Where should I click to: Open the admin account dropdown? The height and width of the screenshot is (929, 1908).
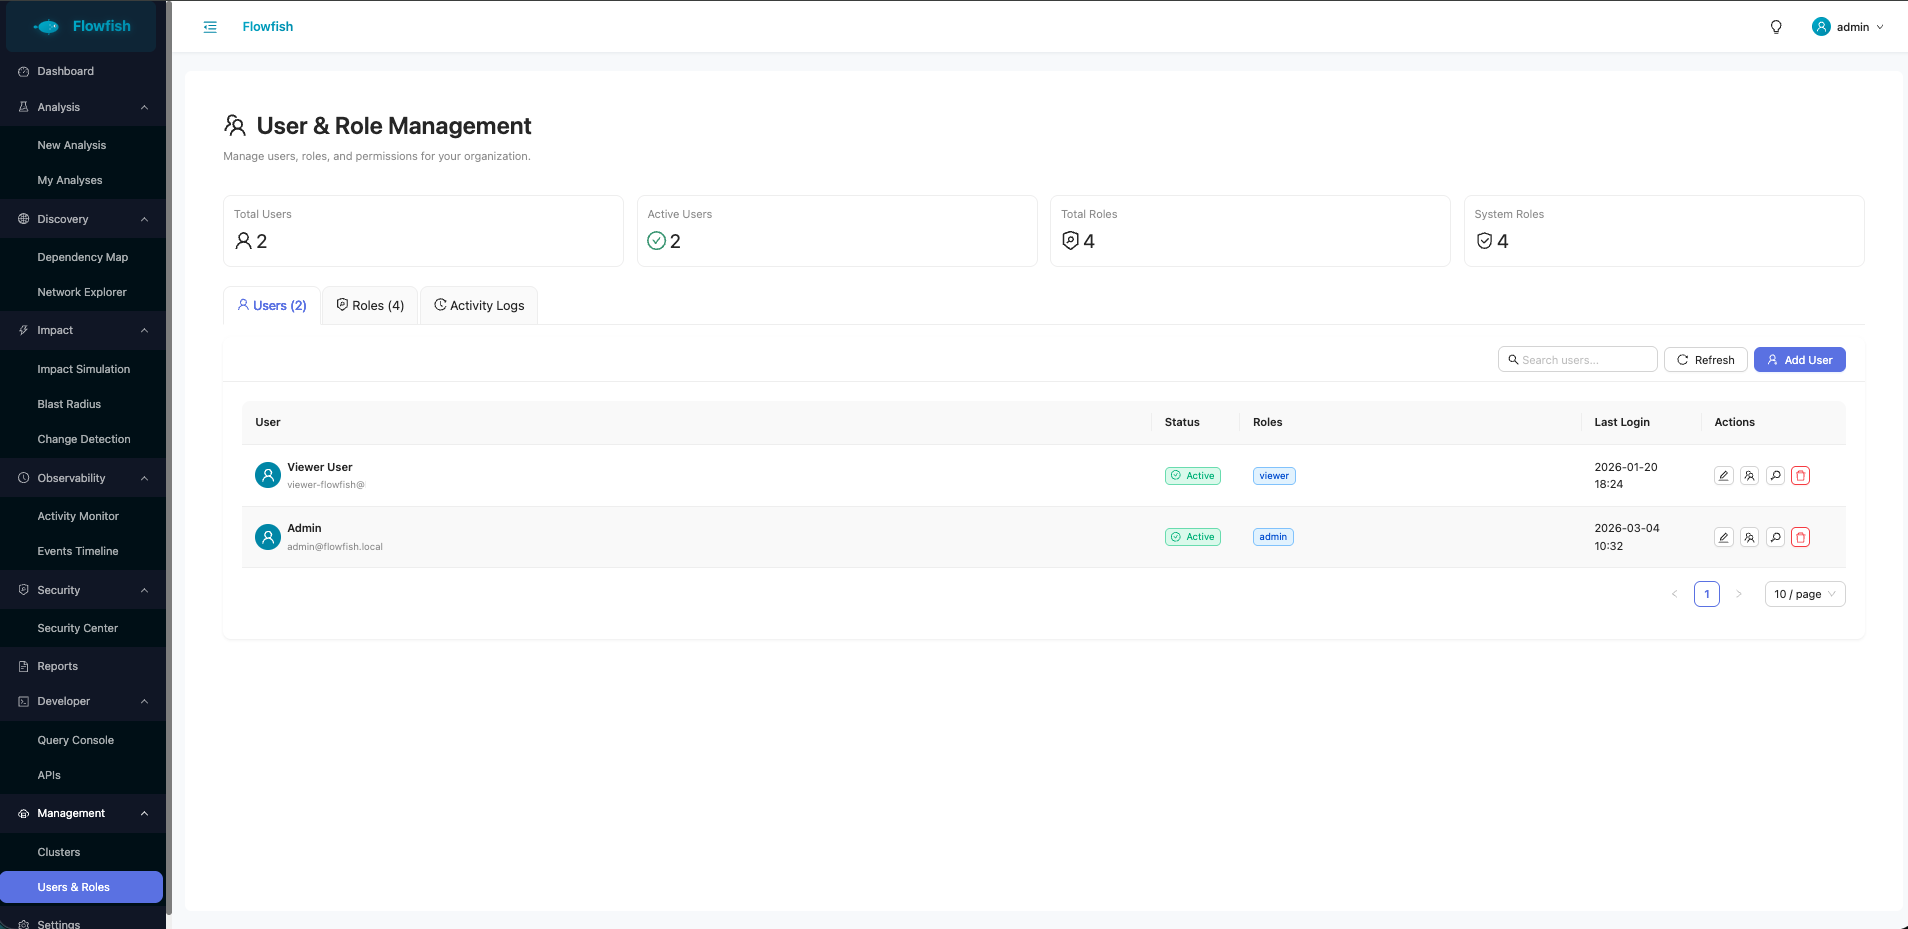pos(1848,27)
